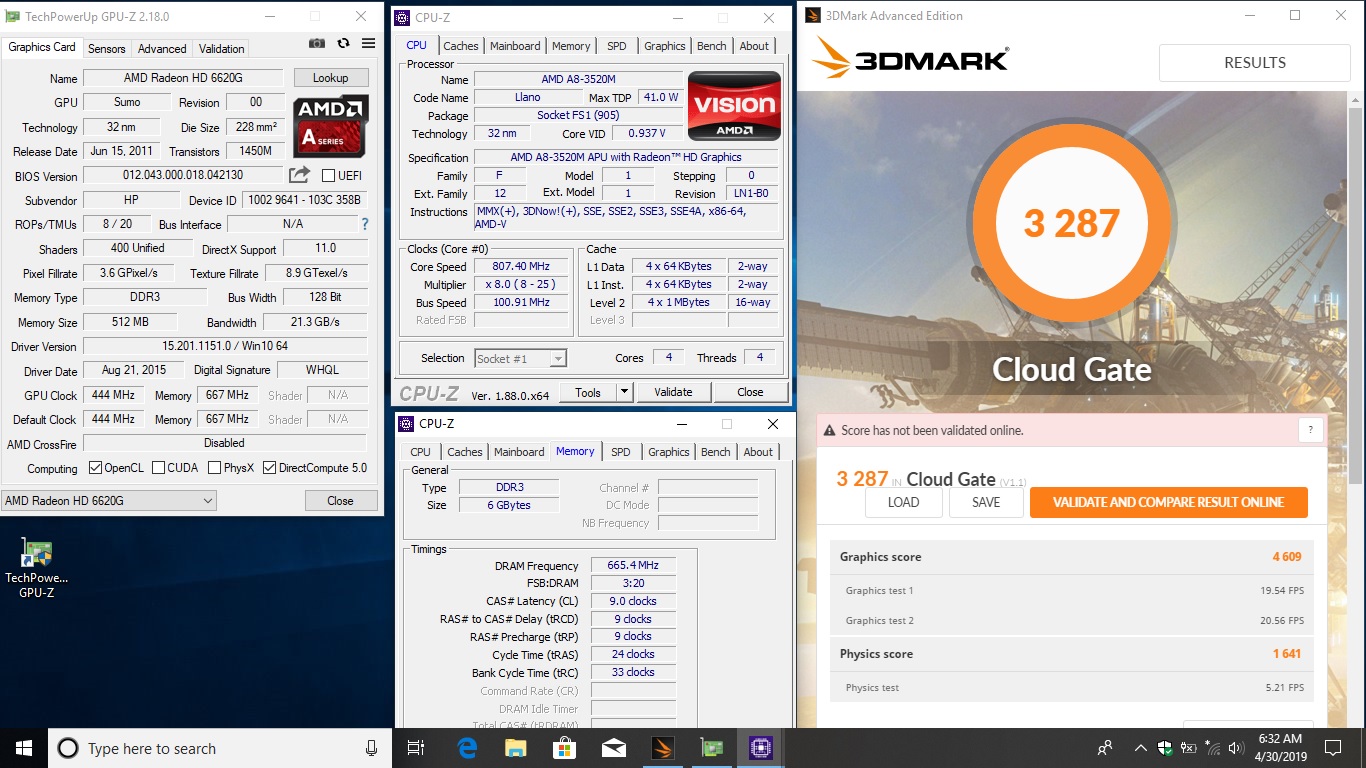Open About tab in the Memory CPU-Z window
The image size is (1366, 768).
pyautogui.click(x=758, y=452)
